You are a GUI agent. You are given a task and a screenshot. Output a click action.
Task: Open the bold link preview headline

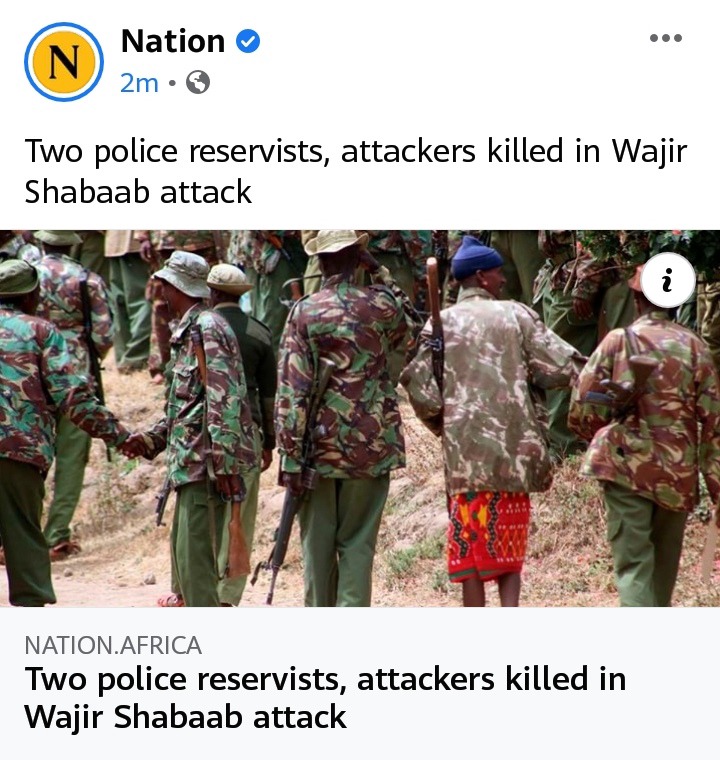click(x=325, y=697)
